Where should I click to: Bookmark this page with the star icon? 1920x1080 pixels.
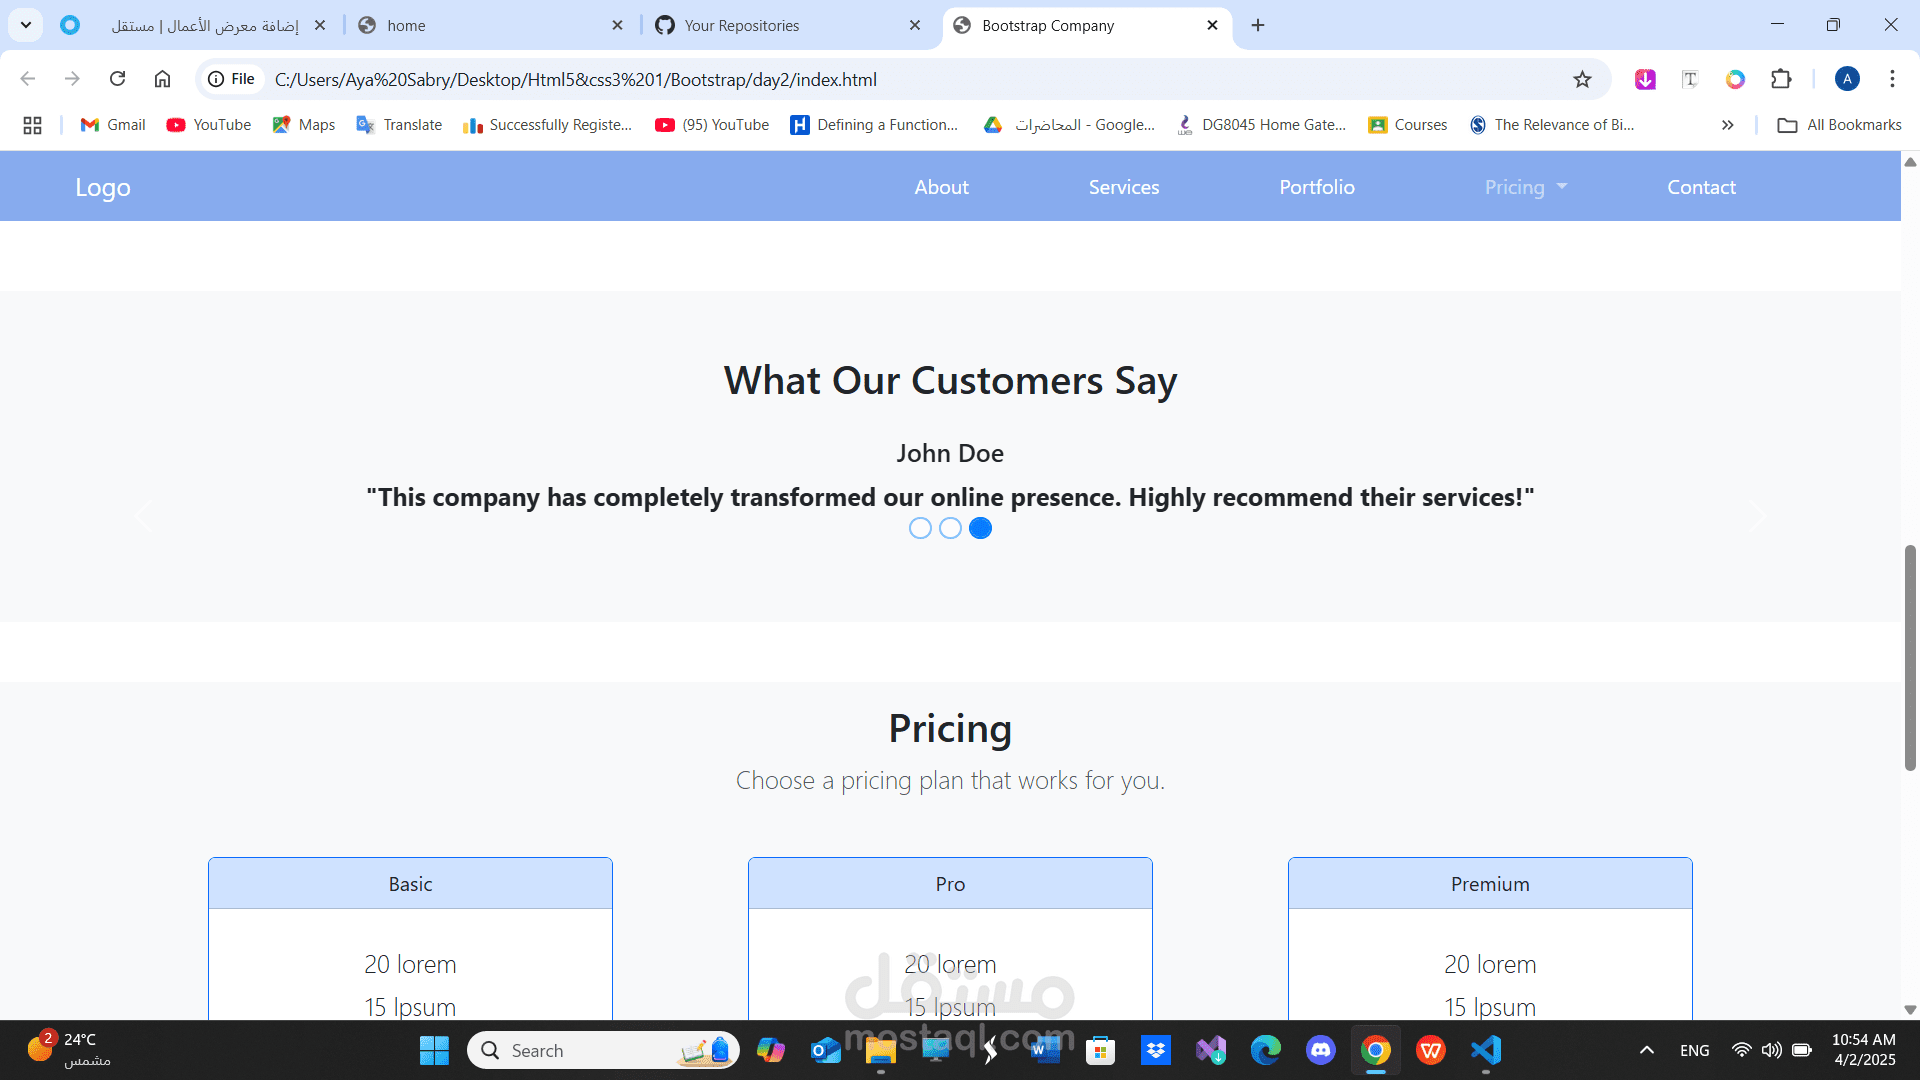coord(1583,79)
